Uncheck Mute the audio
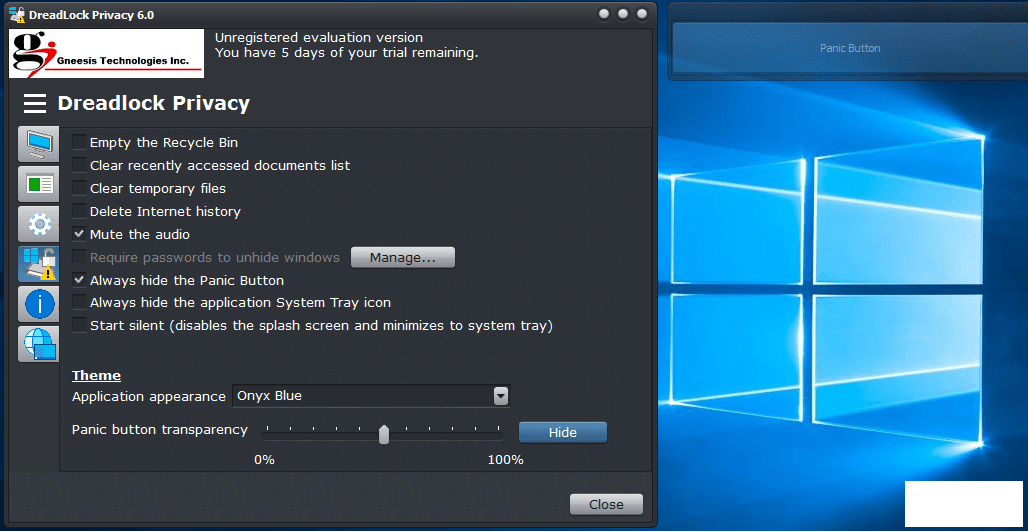 coord(79,234)
